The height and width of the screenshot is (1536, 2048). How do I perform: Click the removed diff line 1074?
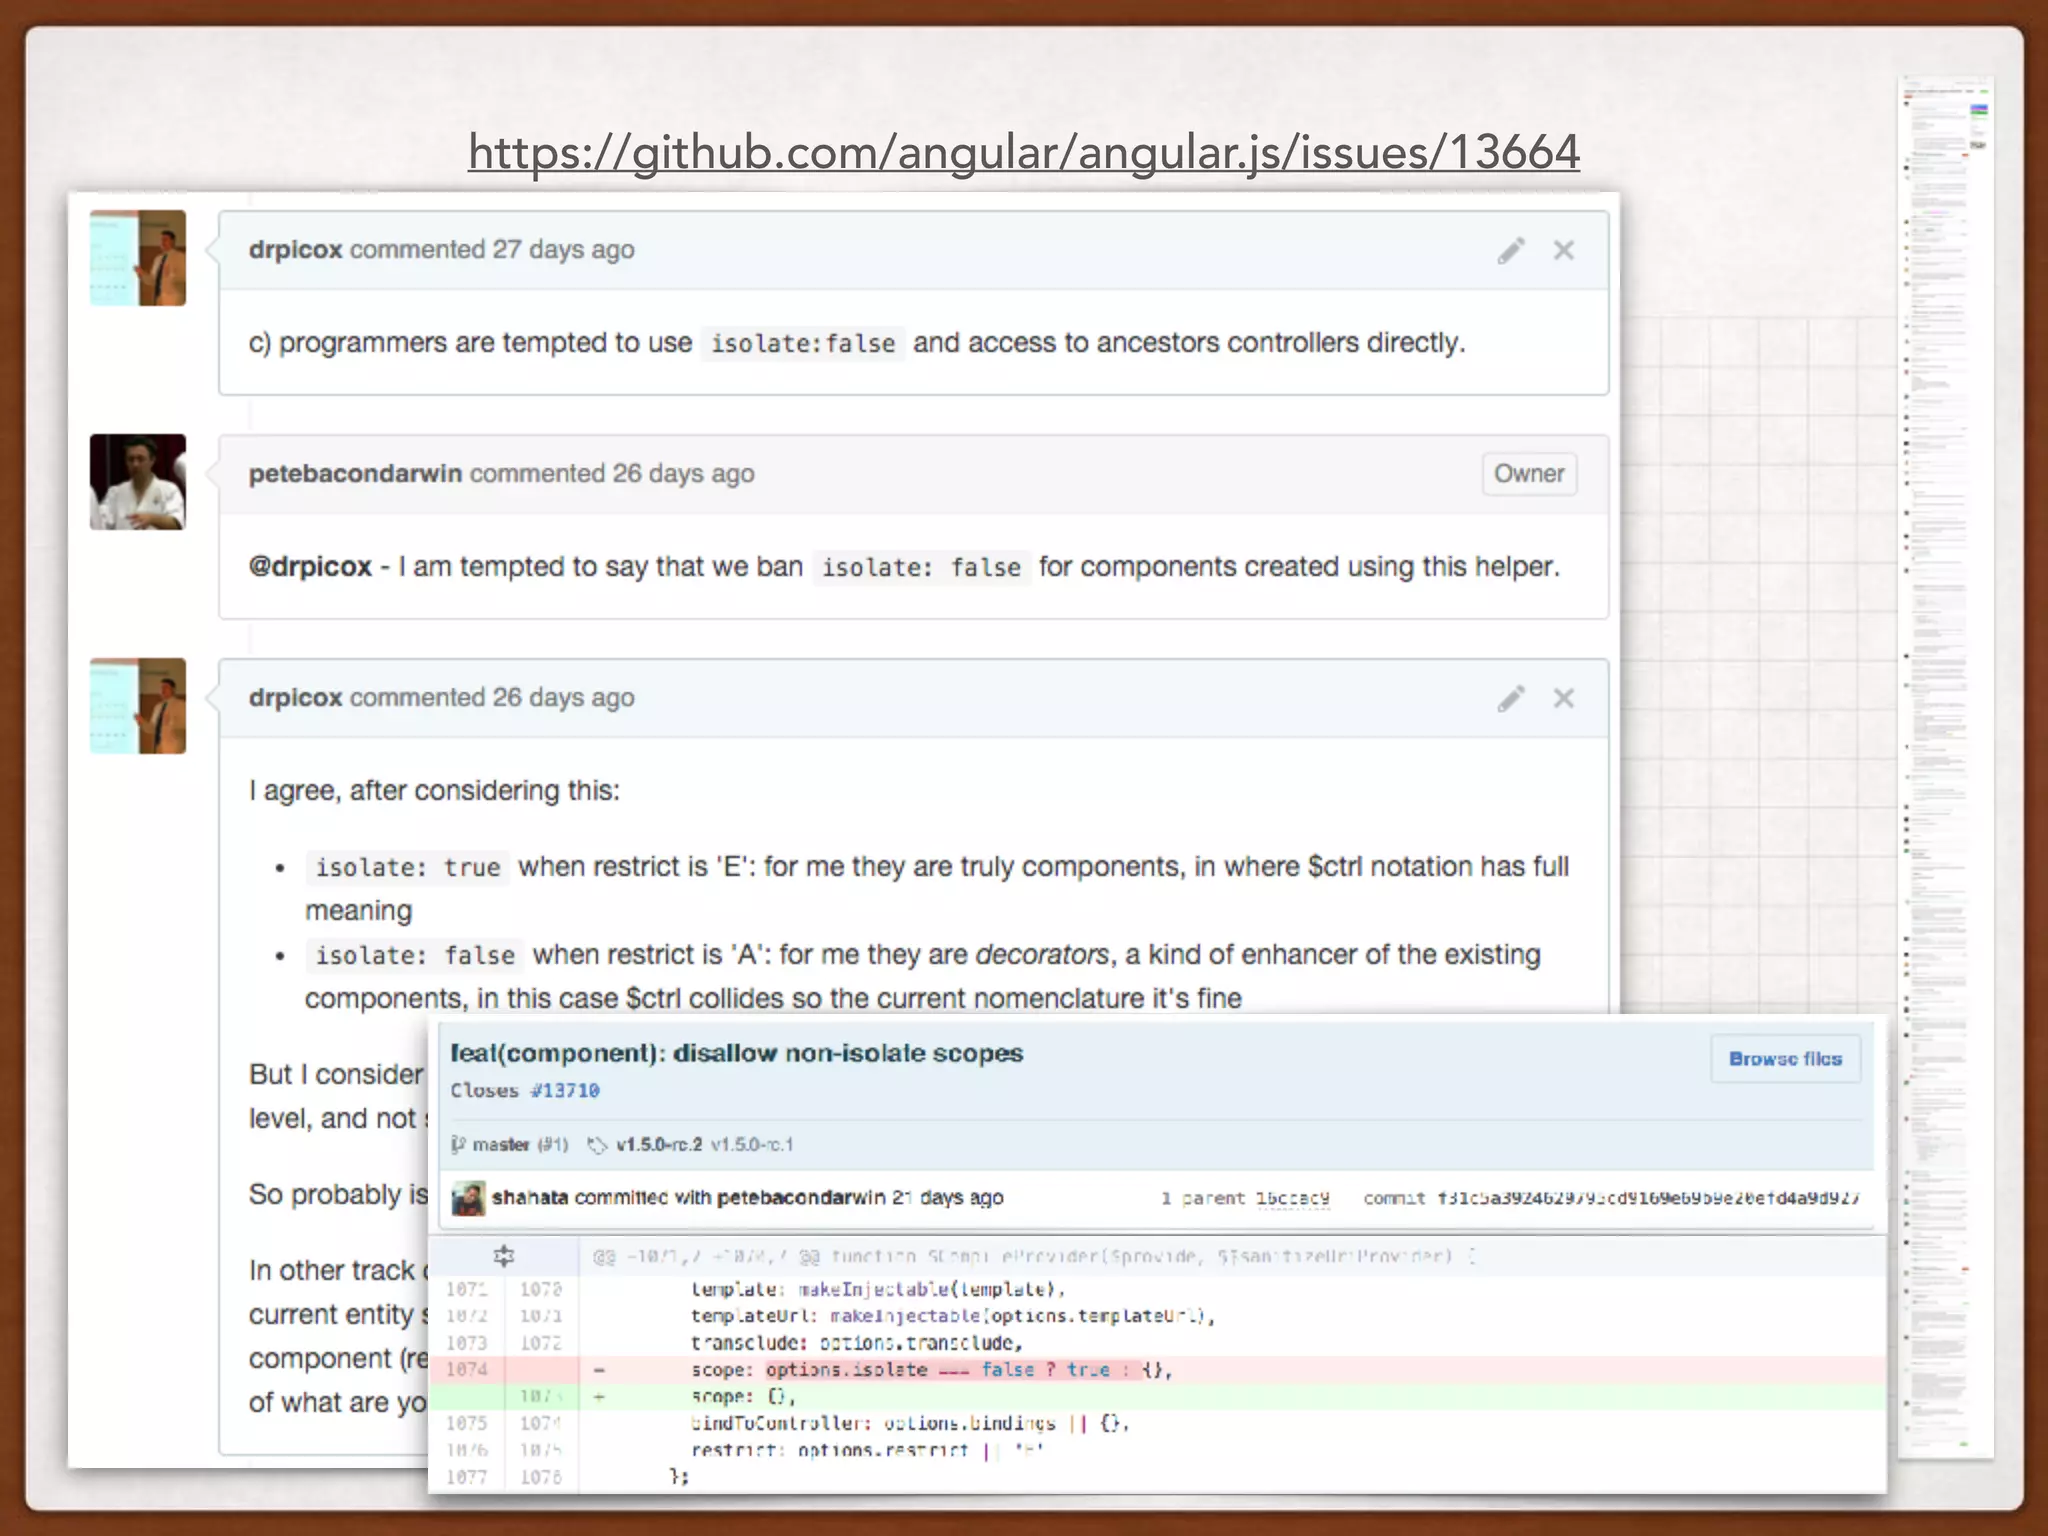[x=1157, y=1369]
